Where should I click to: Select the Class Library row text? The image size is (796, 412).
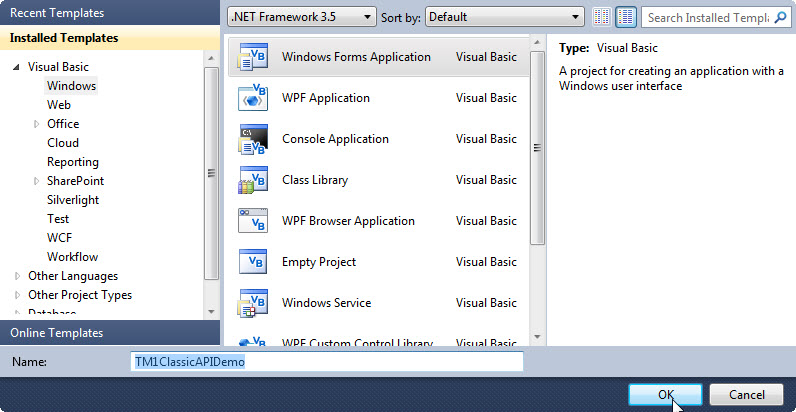[315, 180]
